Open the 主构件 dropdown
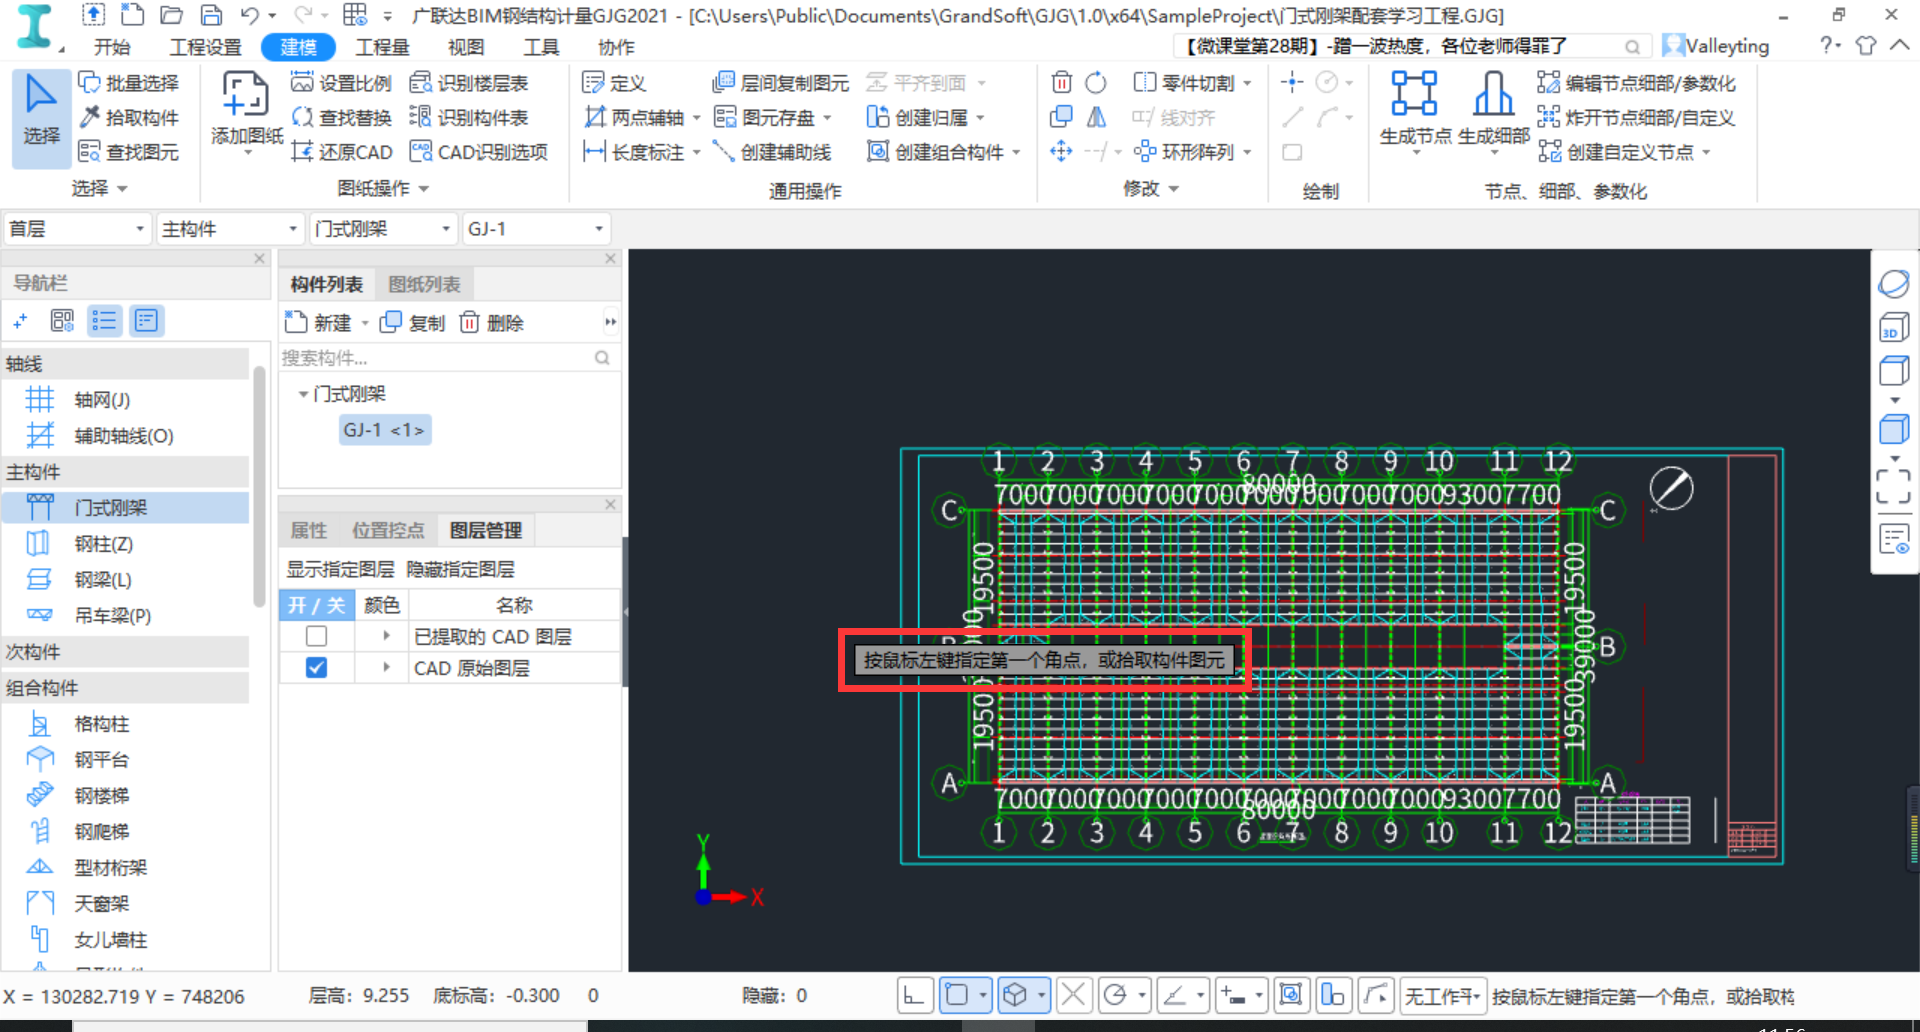 point(230,229)
